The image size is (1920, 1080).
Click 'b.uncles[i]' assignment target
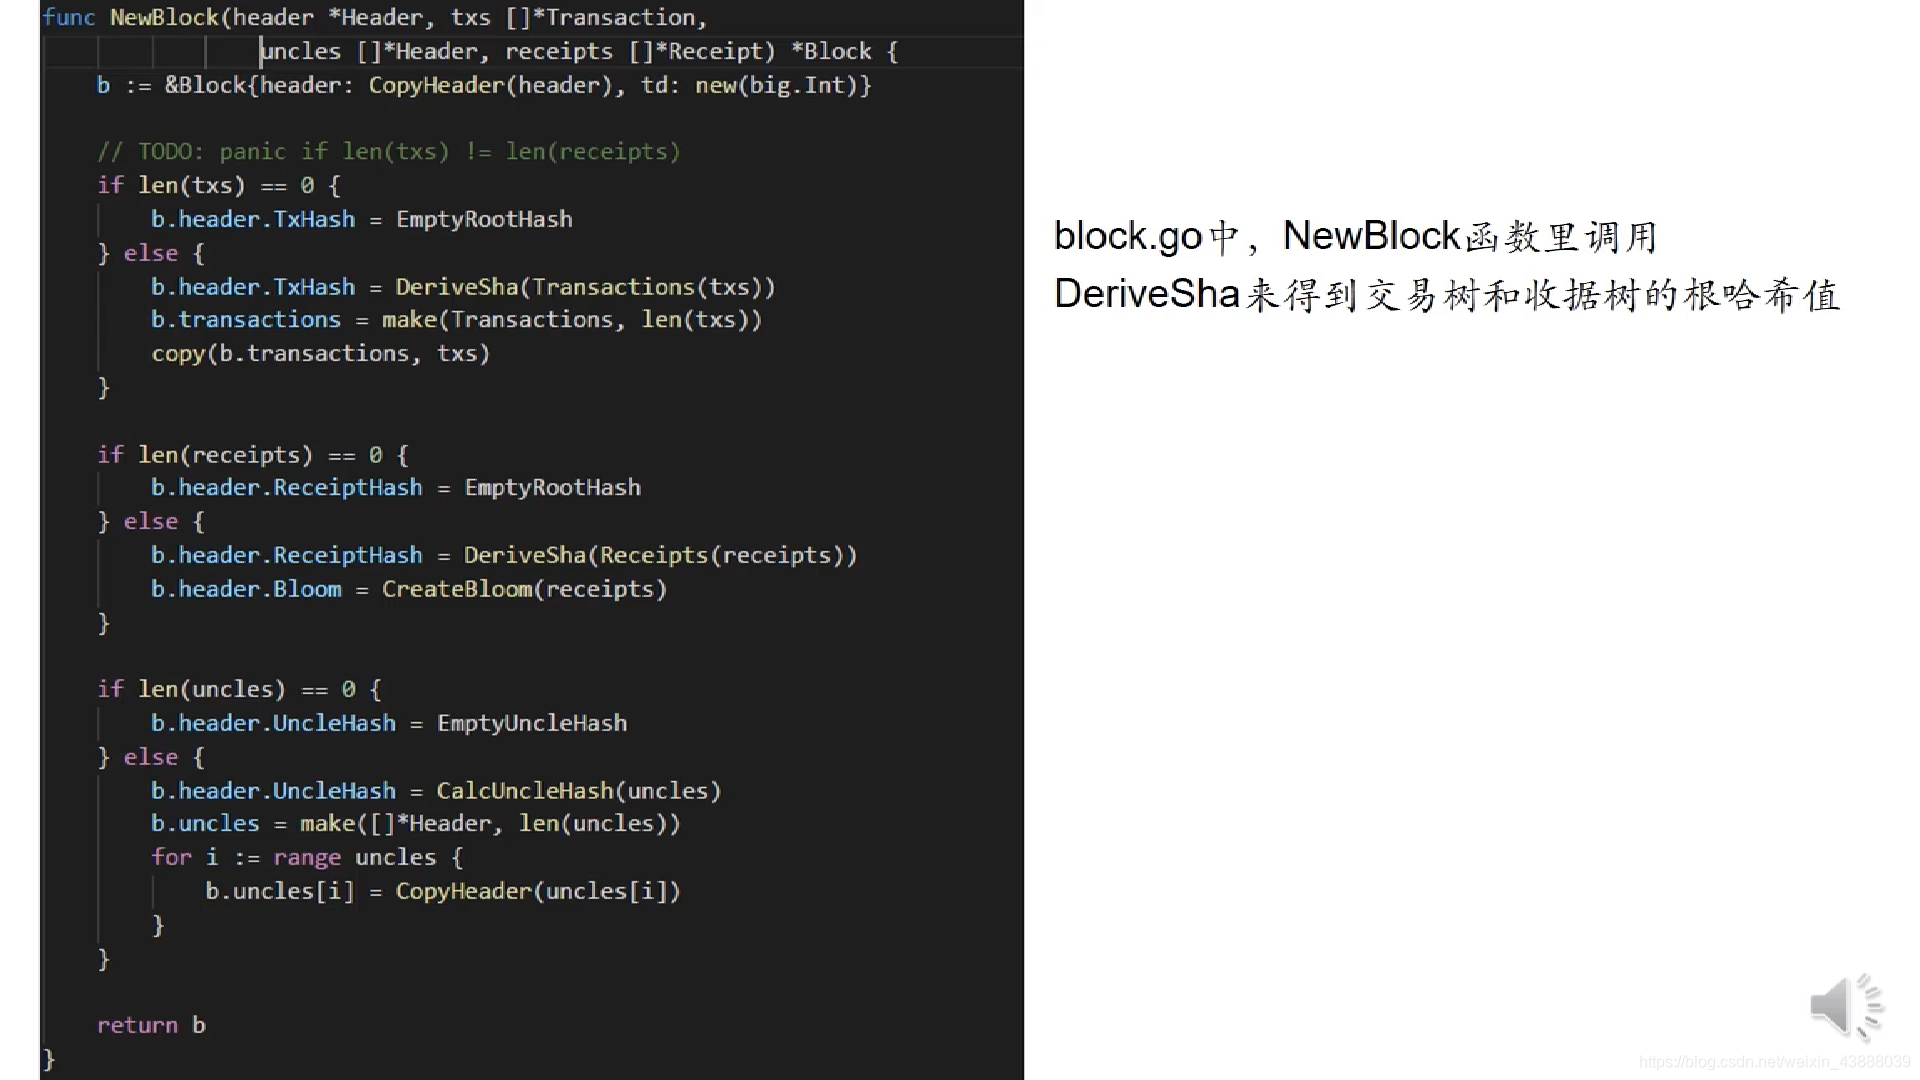pyautogui.click(x=280, y=891)
